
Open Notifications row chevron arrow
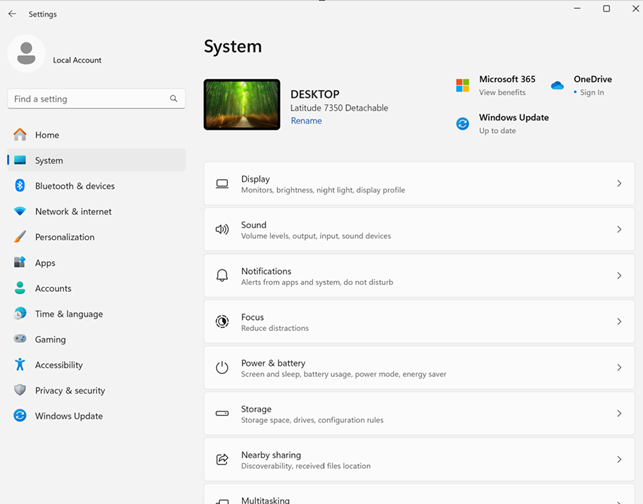point(619,276)
